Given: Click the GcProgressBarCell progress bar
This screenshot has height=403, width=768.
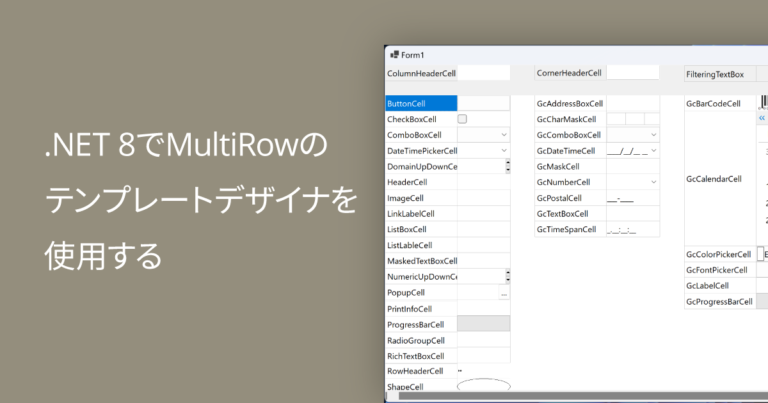Looking at the screenshot, I should click(x=762, y=301).
